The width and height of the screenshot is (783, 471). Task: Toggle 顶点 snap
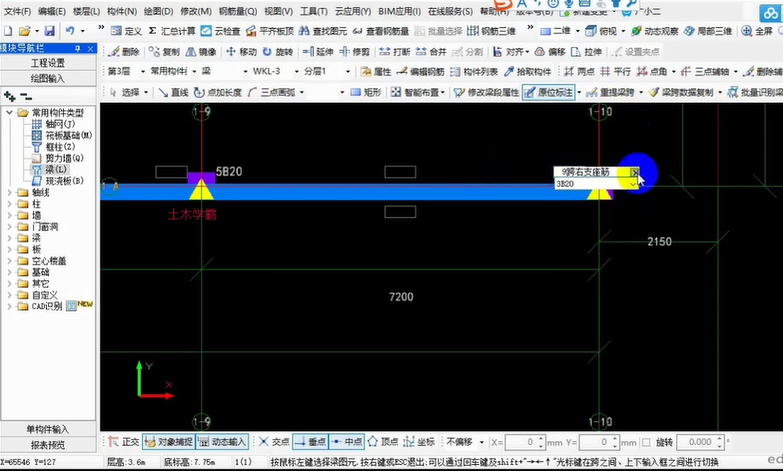point(383,442)
